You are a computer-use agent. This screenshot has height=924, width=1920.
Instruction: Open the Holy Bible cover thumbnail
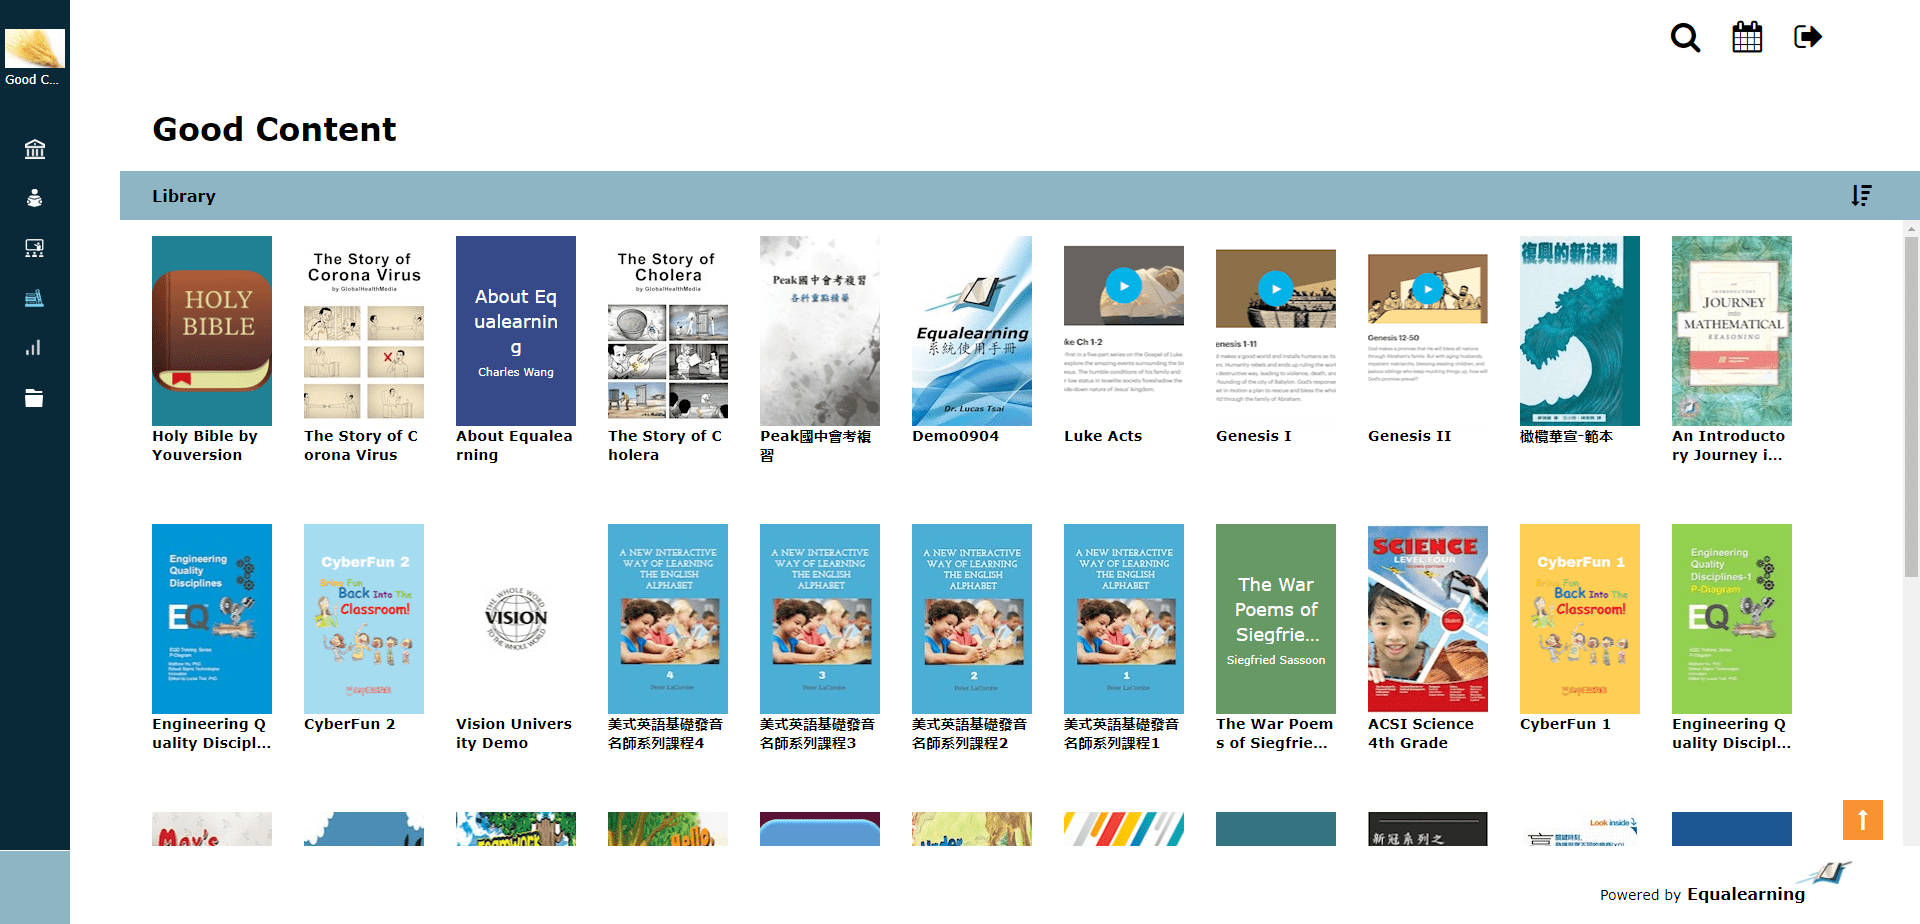(x=212, y=331)
